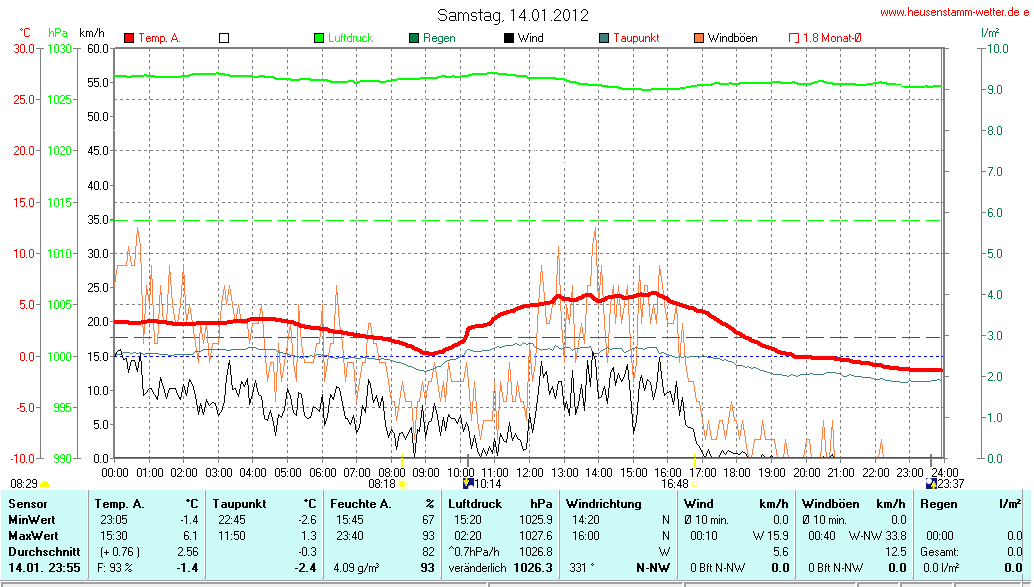
Task: Click the sunset marker at 16:48
Action: point(695,484)
